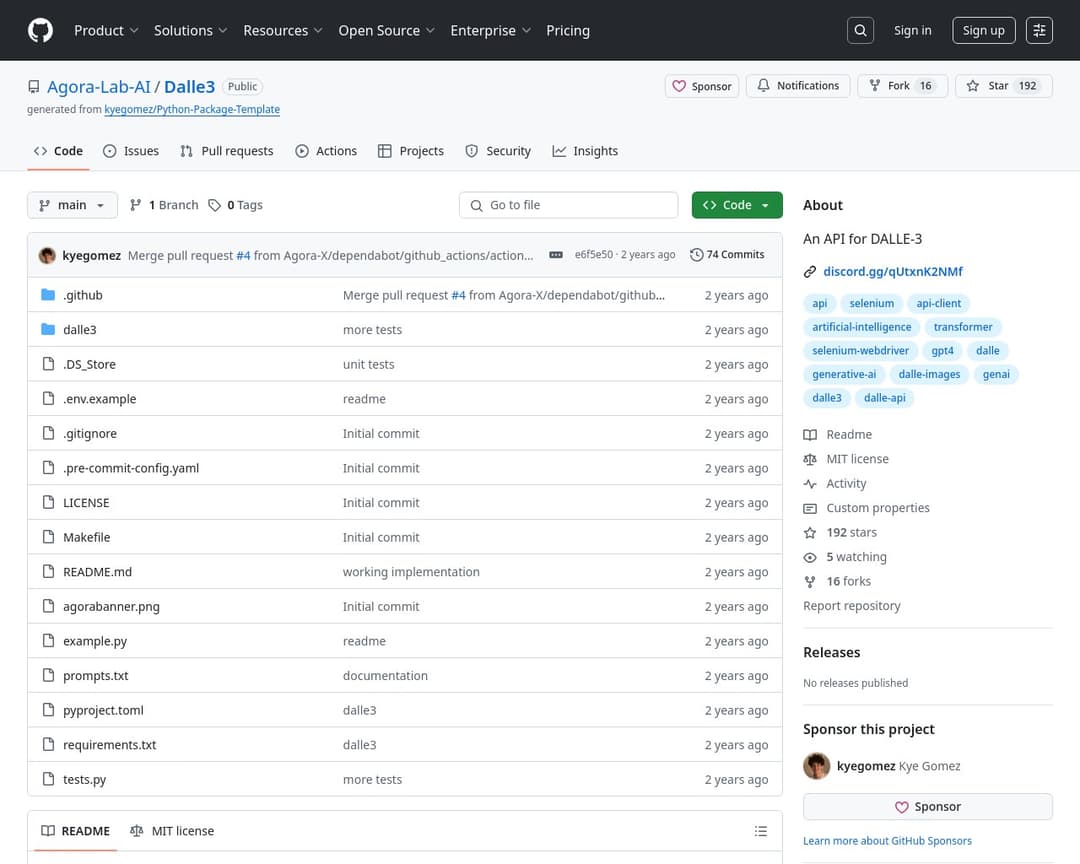Click the Sign in link
Image resolution: width=1080 pixels, height=864 pixels.
[912, 30]
